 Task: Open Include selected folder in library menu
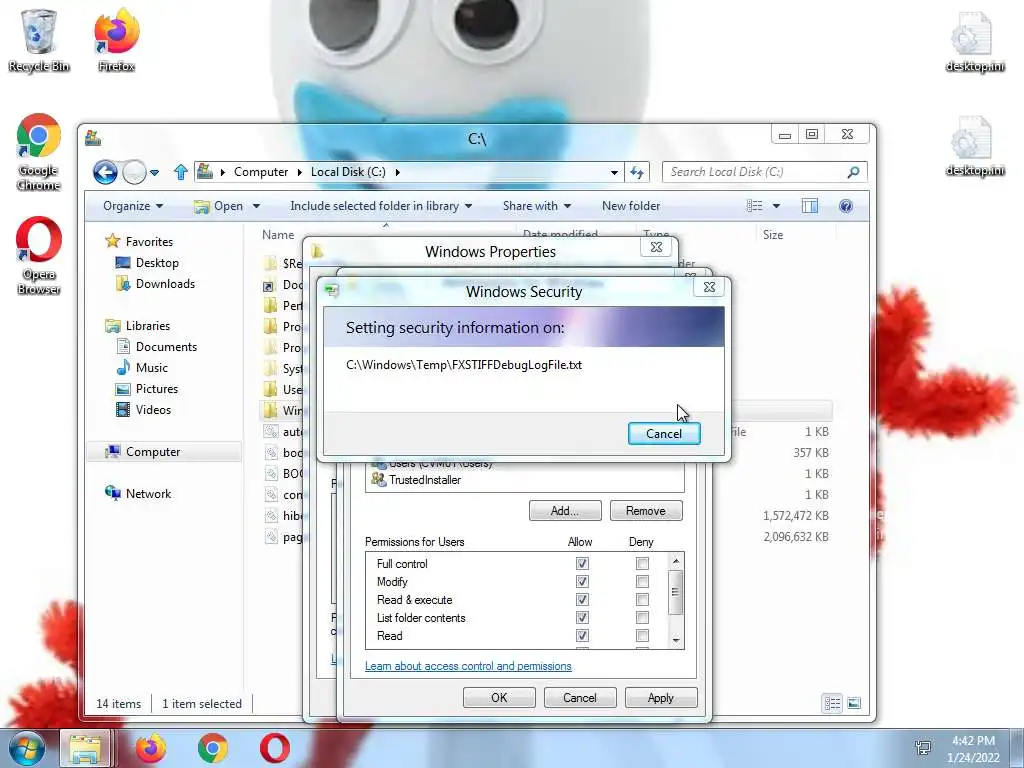pos(381,206)
